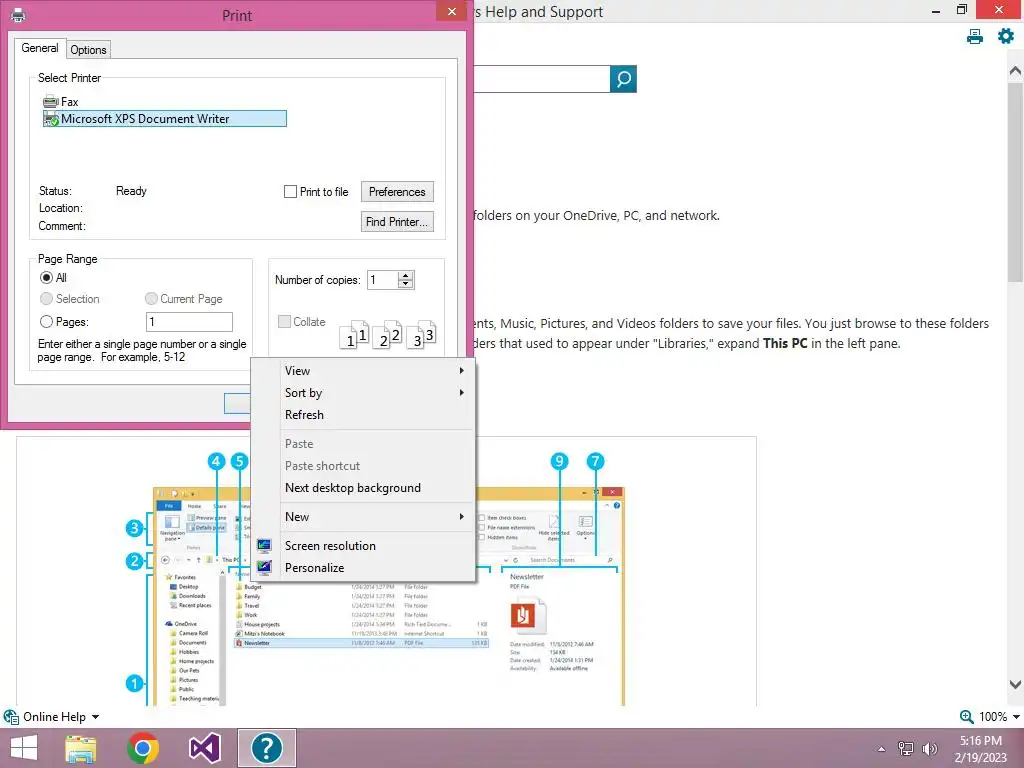Expand the New submenu
1024x768 pixels.
point(375,517)
